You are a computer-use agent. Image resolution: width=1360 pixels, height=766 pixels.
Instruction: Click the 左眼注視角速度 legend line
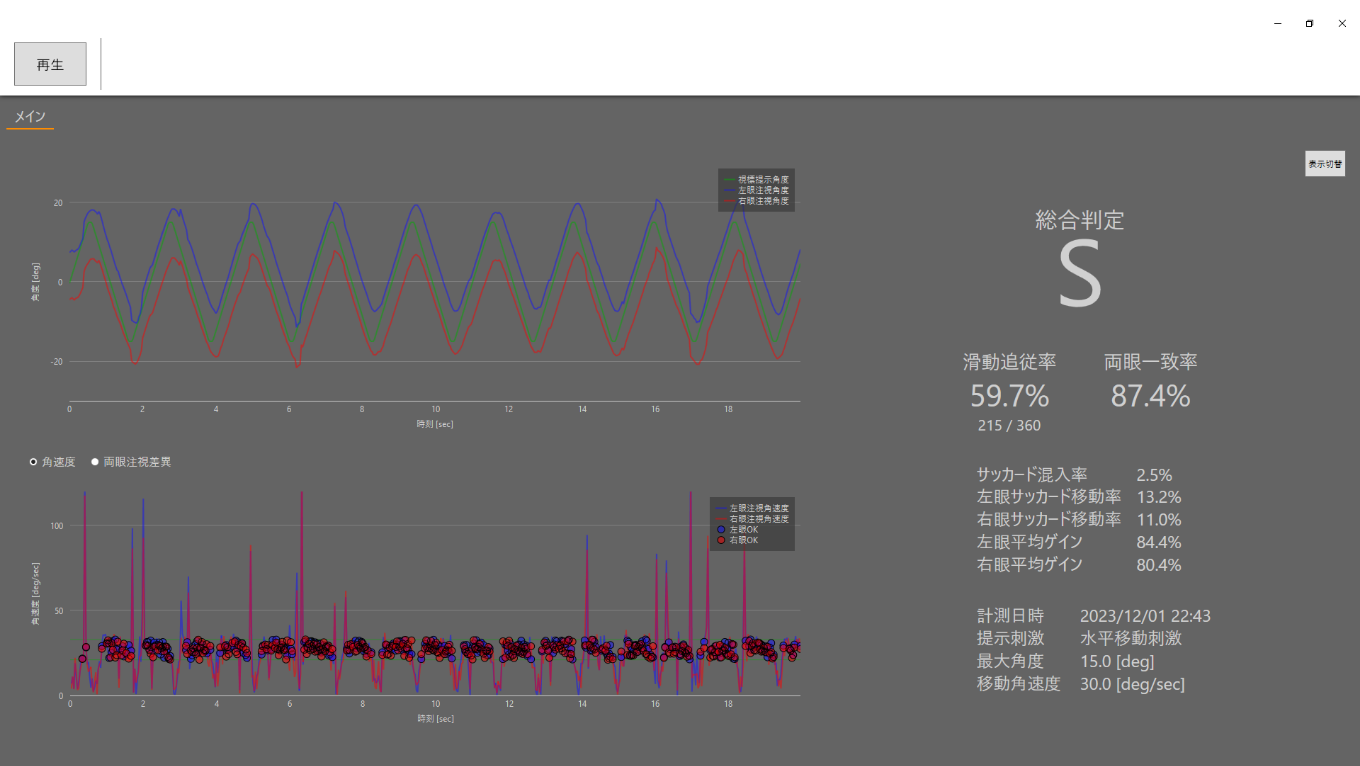(x=757, y=508)
